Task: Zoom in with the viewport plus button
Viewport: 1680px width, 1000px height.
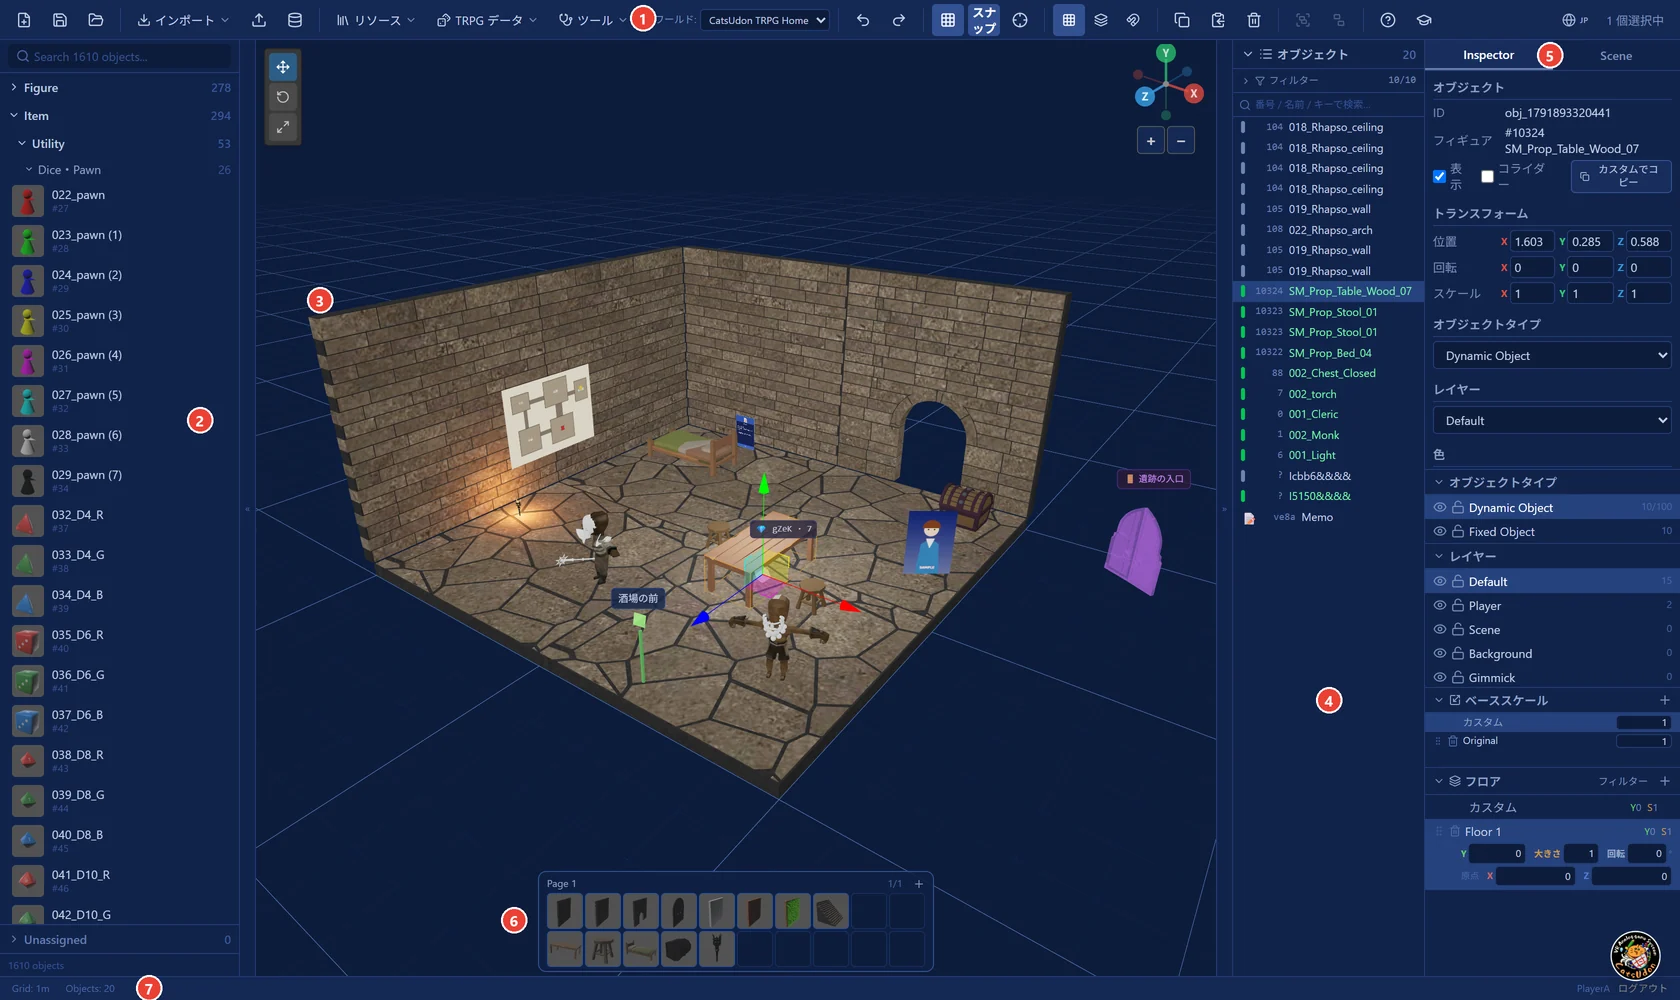Action: click(x=1151, y=141)
